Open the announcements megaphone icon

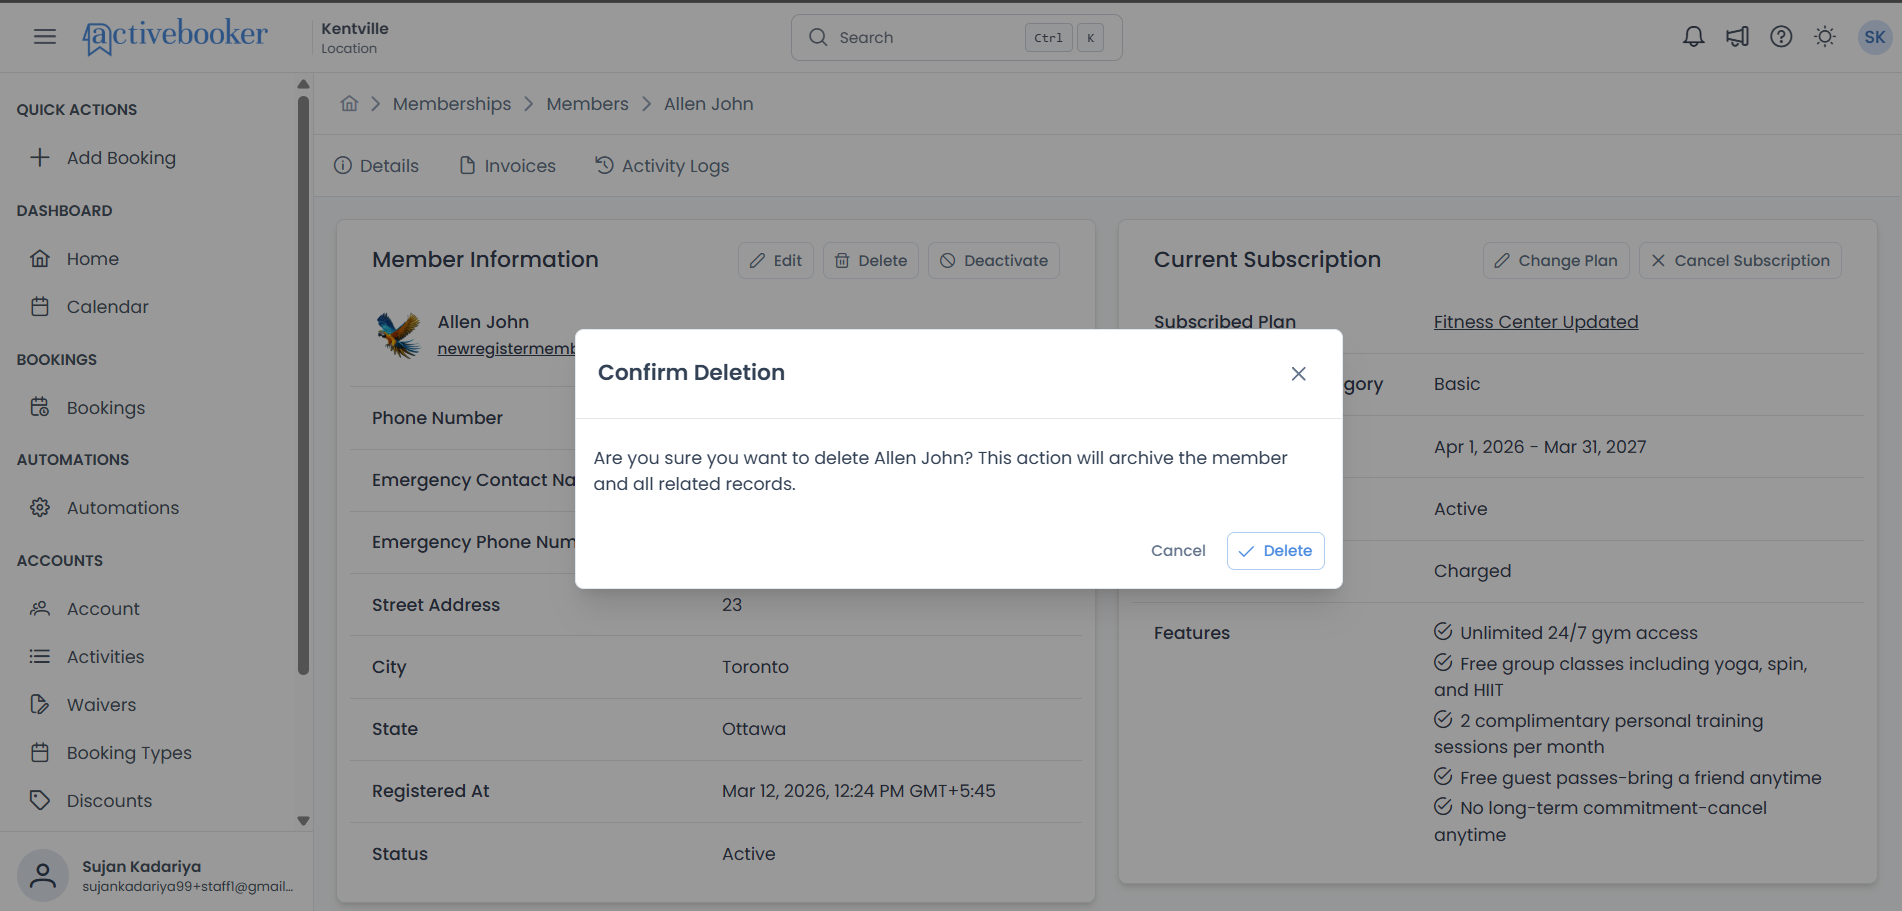point(1737,37)
